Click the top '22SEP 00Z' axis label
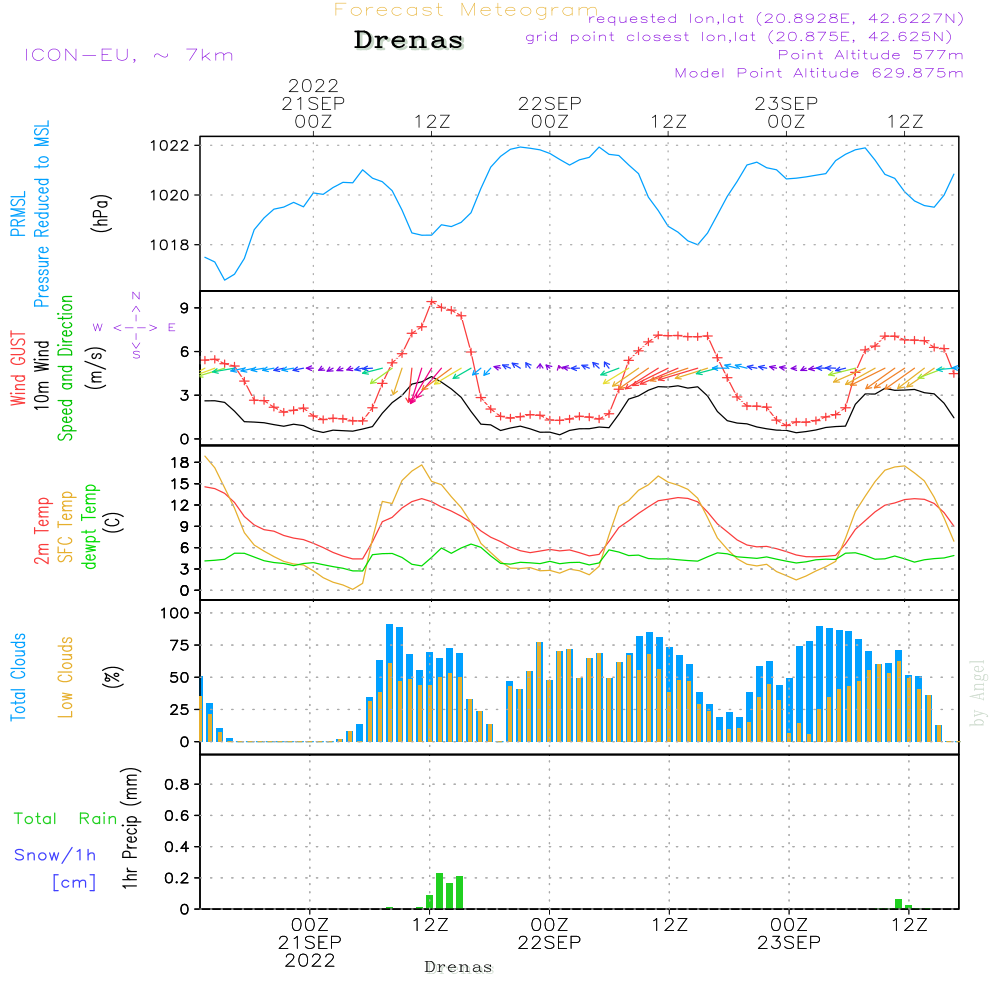 [x=550, y=112]
